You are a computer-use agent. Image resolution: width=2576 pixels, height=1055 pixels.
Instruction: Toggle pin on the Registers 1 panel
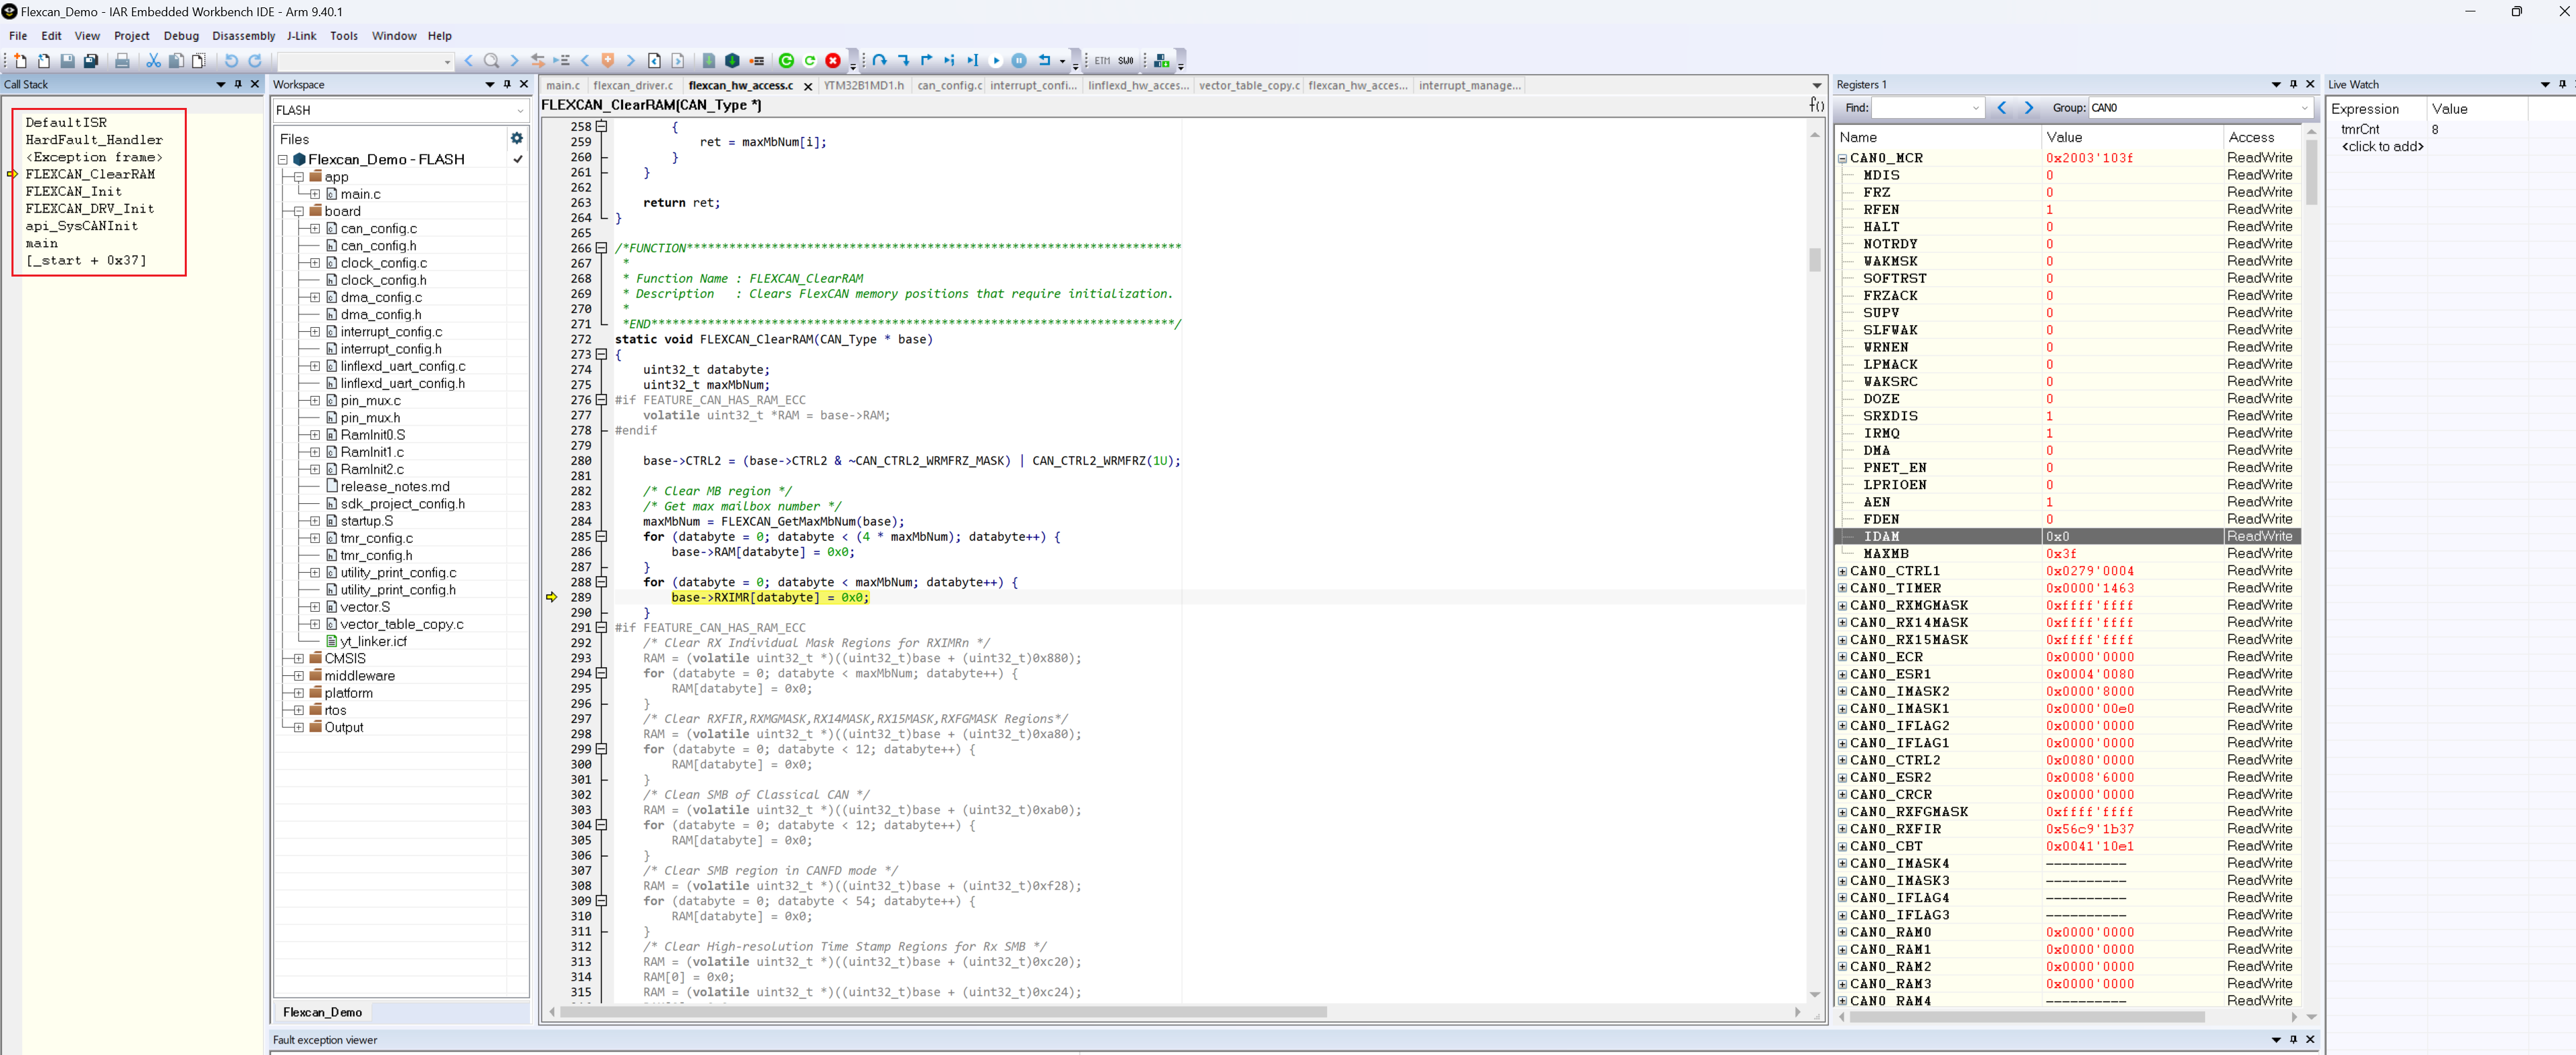tap(2293, 85)
